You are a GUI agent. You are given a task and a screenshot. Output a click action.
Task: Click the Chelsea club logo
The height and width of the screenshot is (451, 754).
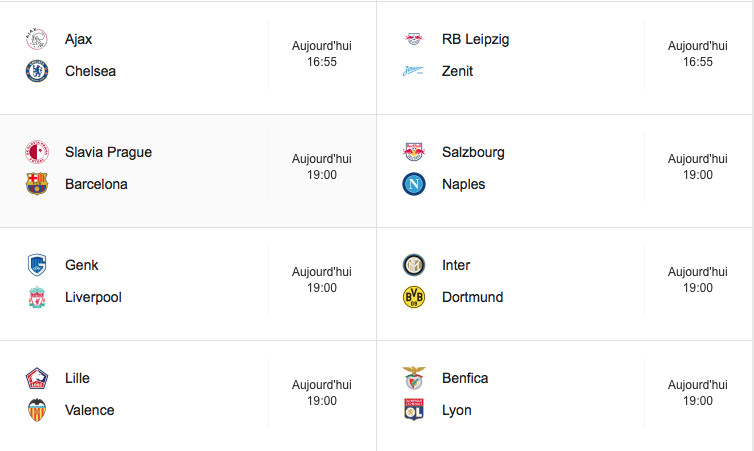tap(36, 71)
